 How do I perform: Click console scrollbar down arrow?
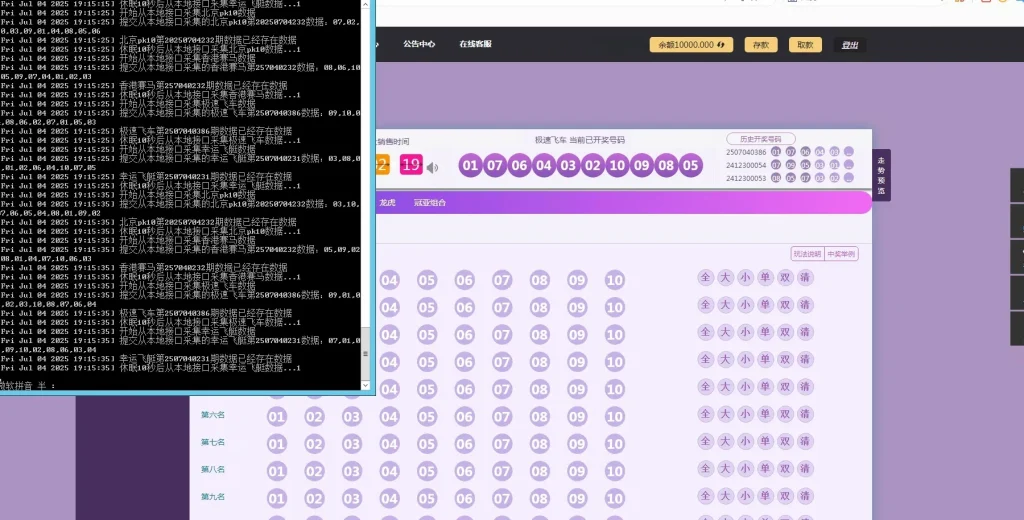(365, 385)
